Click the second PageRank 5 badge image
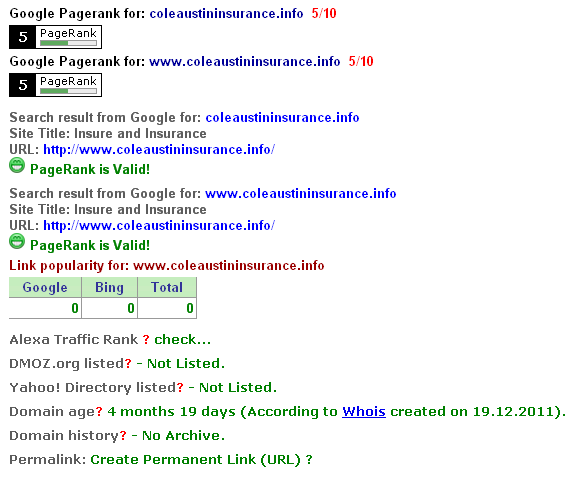The image size is (573, 479). coord(55,85)
